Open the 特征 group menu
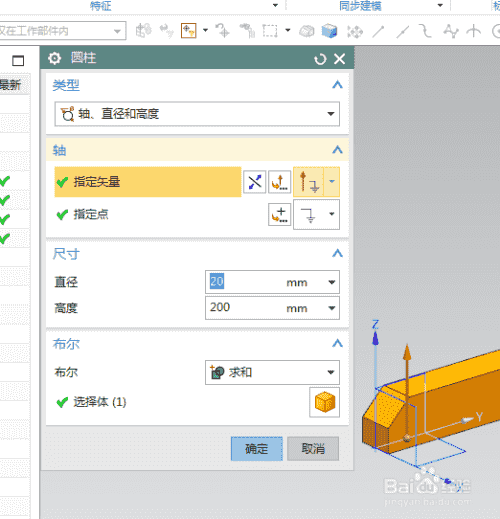 pos(100,6)
